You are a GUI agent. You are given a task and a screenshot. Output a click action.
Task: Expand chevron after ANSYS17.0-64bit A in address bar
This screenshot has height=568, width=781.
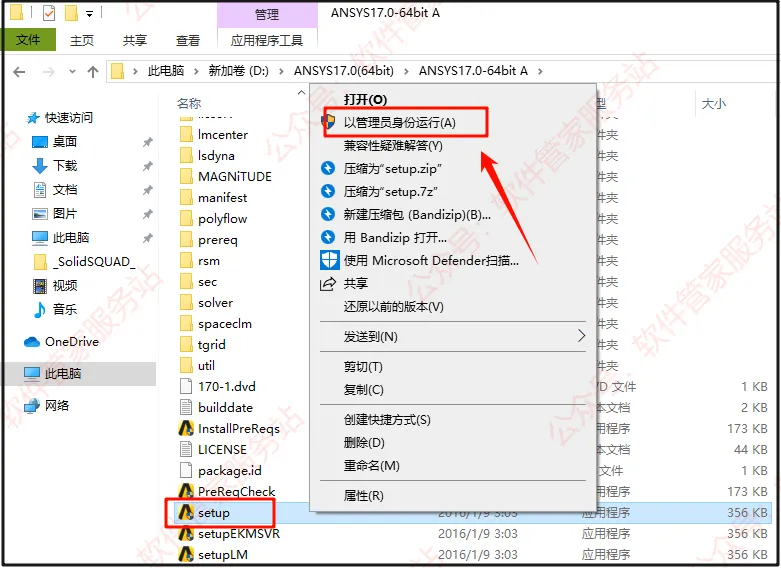[x=540, y=71]
